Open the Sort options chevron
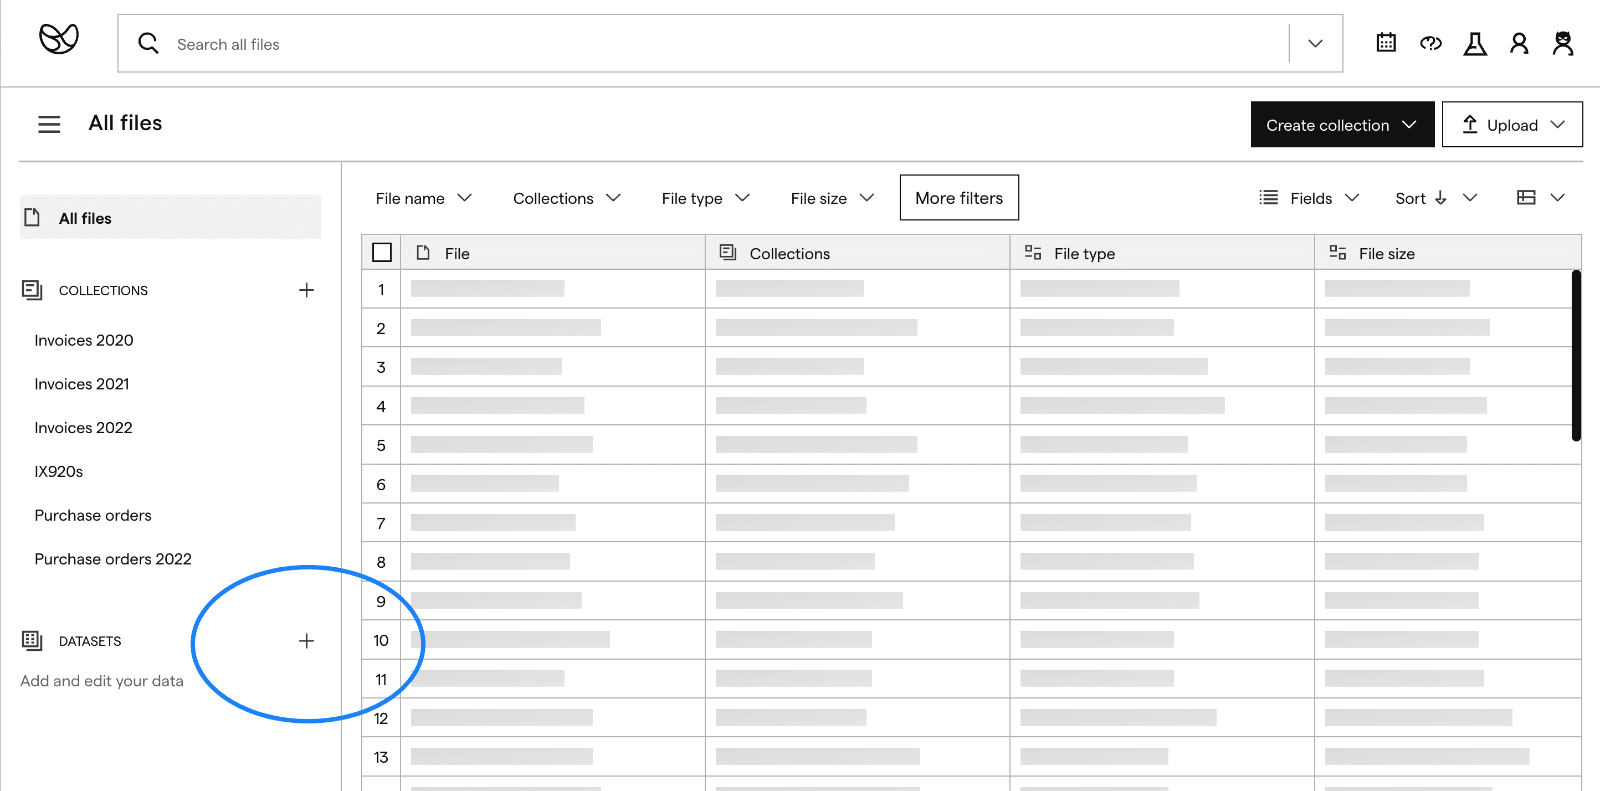Viewport: 1600px width, 791px height. pyautogui.click(x=1470, y=198)
